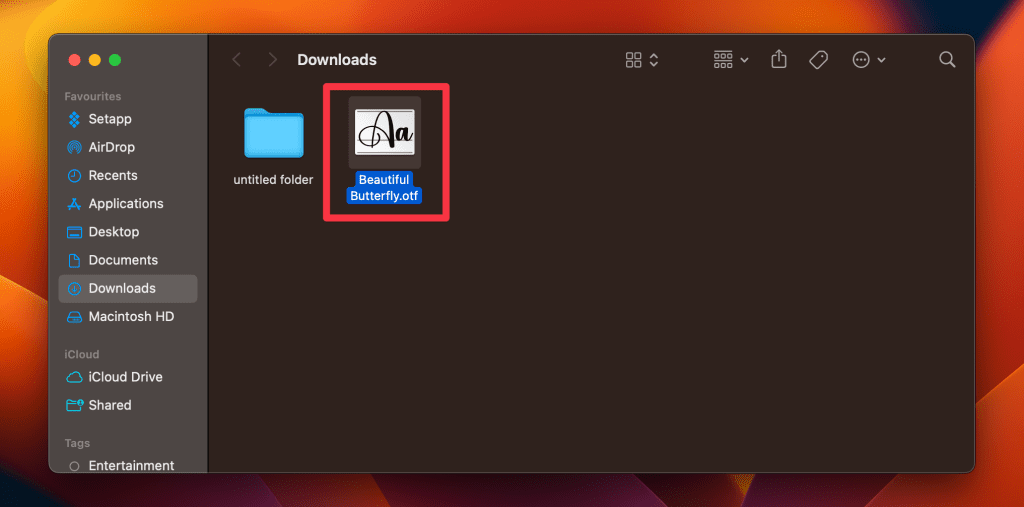Expand the more actions ellipsis menu
This screenshot has width=1024, height=507.
pos(868,60)
